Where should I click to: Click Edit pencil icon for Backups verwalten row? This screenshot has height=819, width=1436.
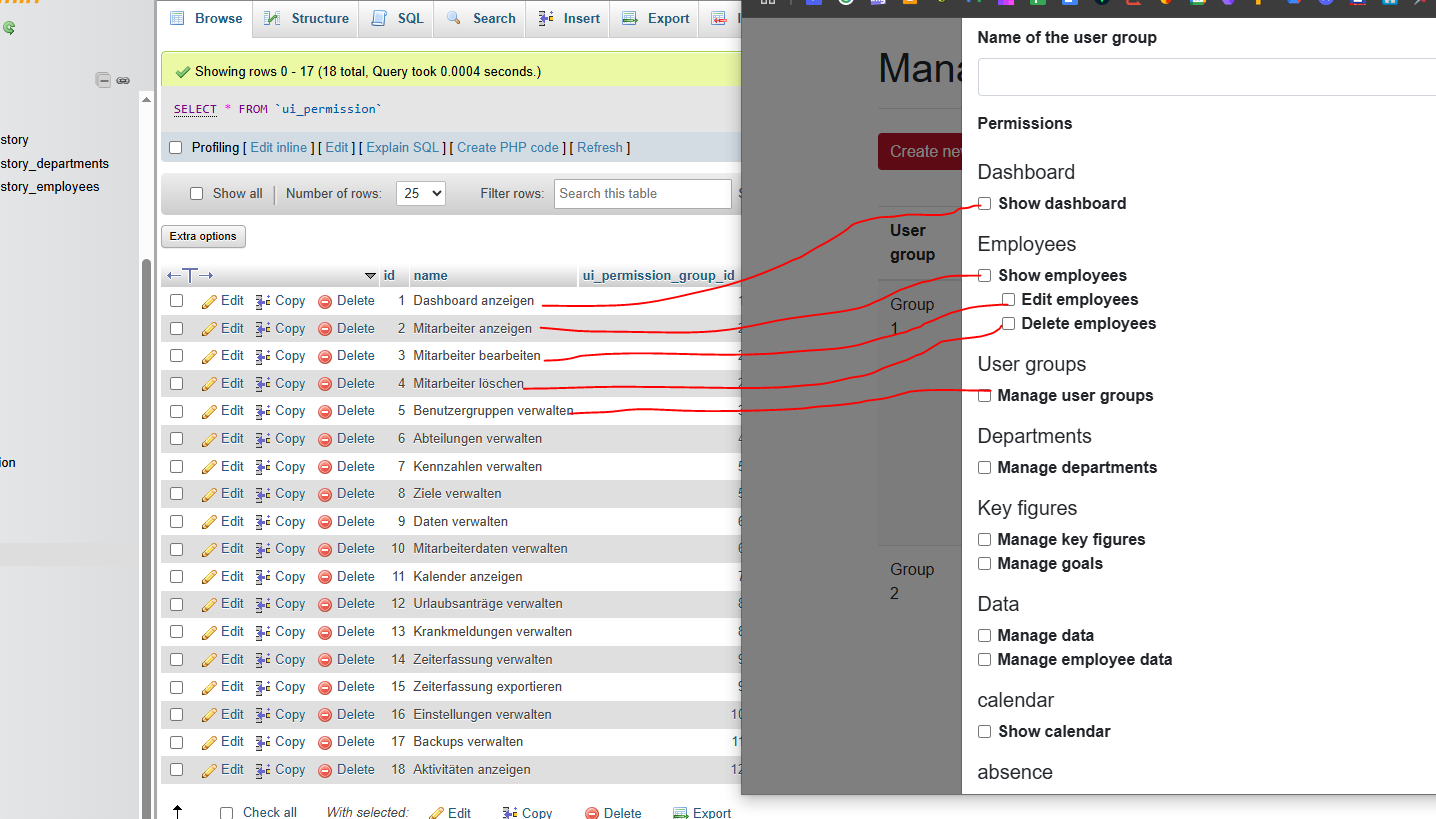(x=209, y=742)
